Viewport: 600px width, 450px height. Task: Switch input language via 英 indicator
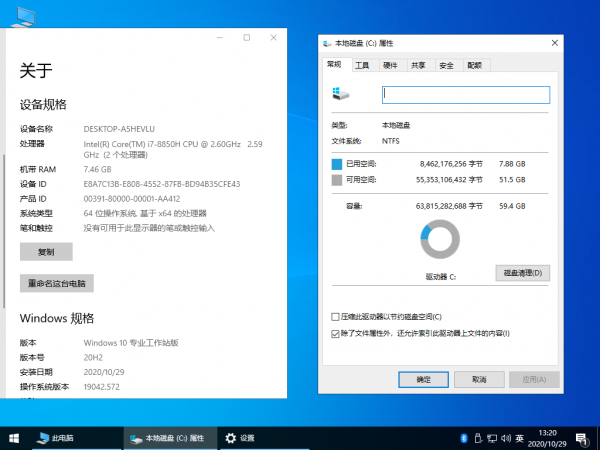[519, 438]
